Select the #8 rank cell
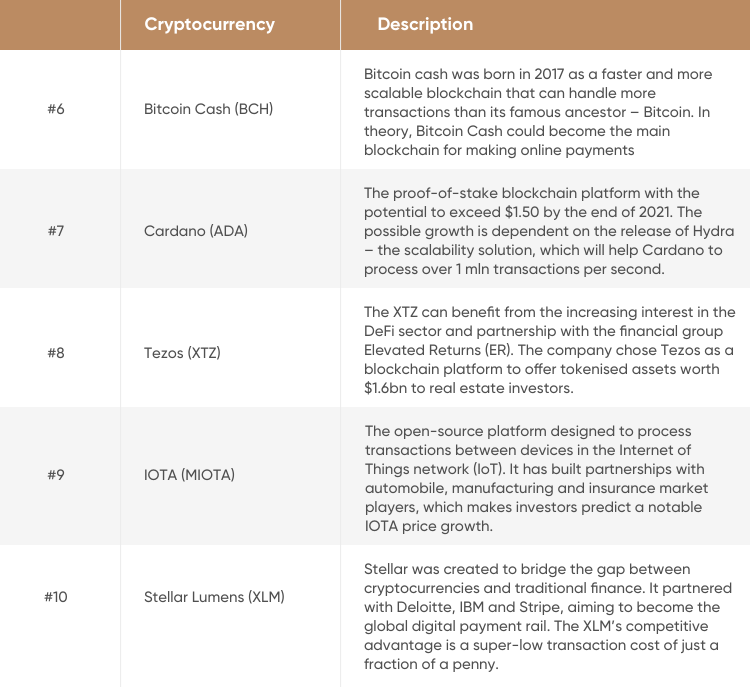This screenshot has width=750, height=687. point(56,353)
